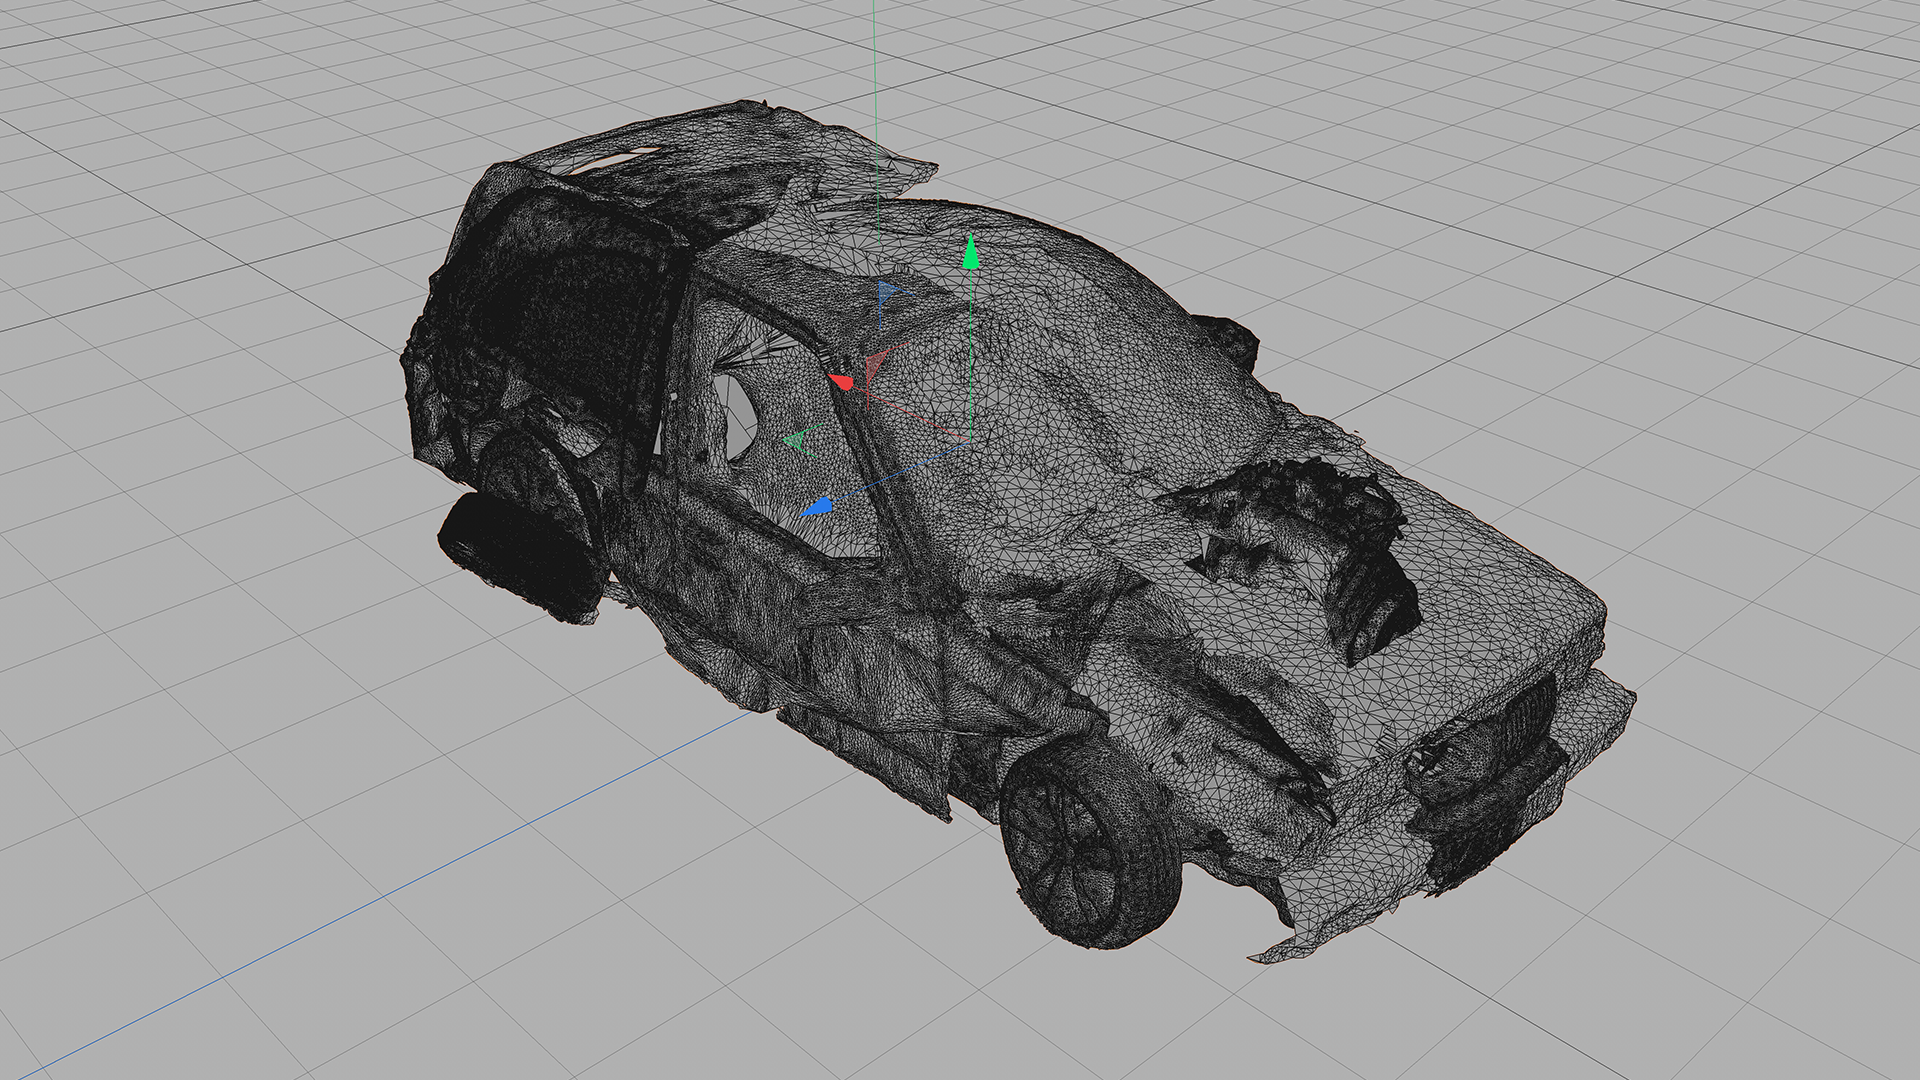The width and height of the screenshot is (1920, 1080).
Task: Select the blue Z-axis arrow cone
Action: [816, 507]
